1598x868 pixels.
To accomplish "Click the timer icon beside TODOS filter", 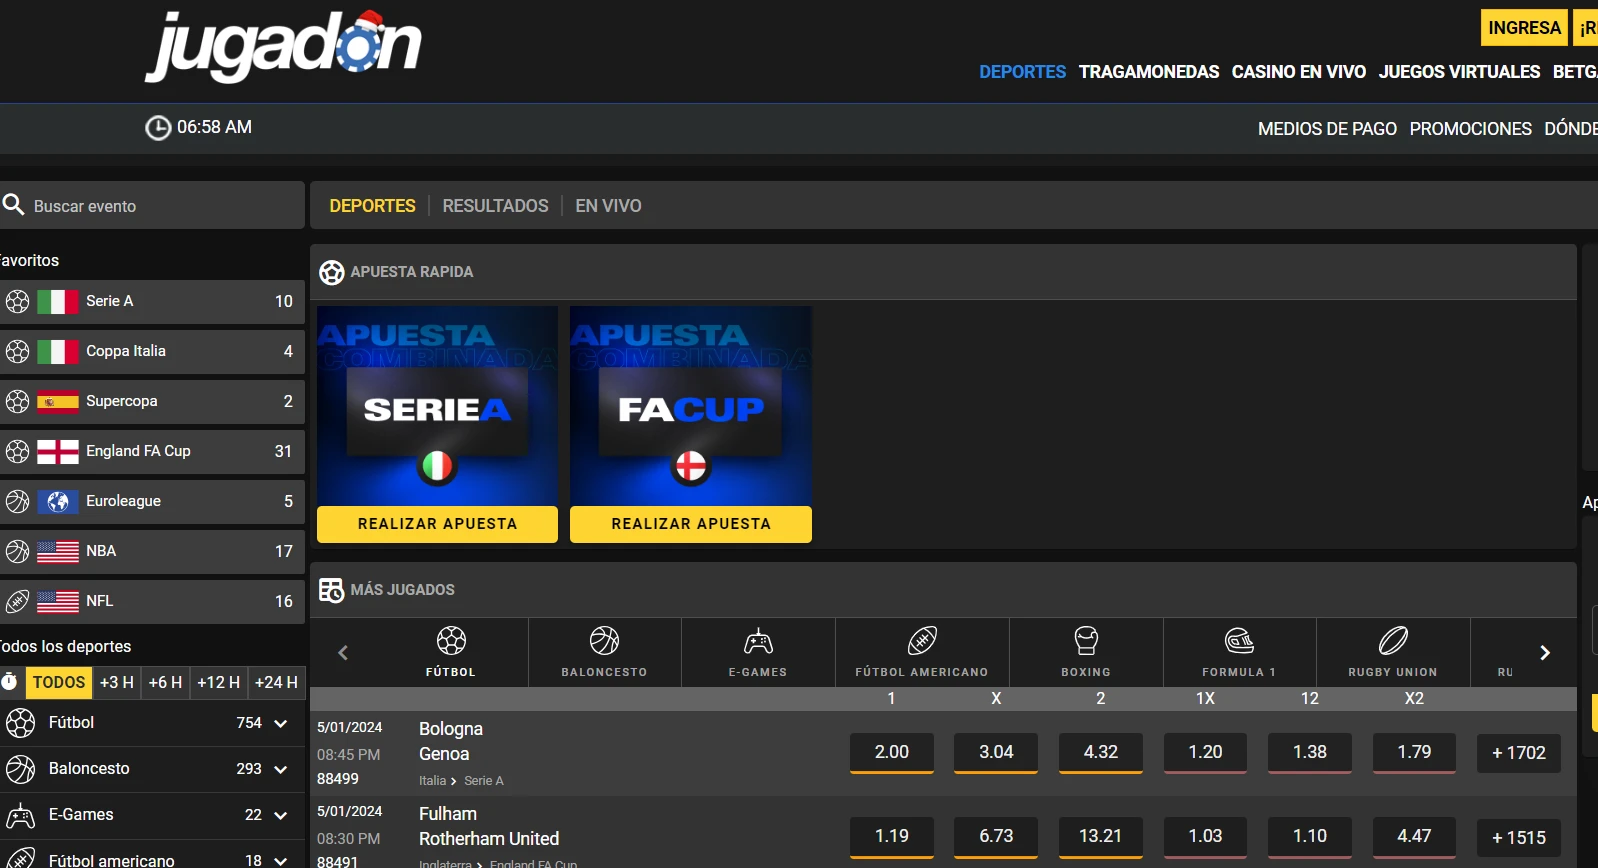I will (x=9, y=682).
